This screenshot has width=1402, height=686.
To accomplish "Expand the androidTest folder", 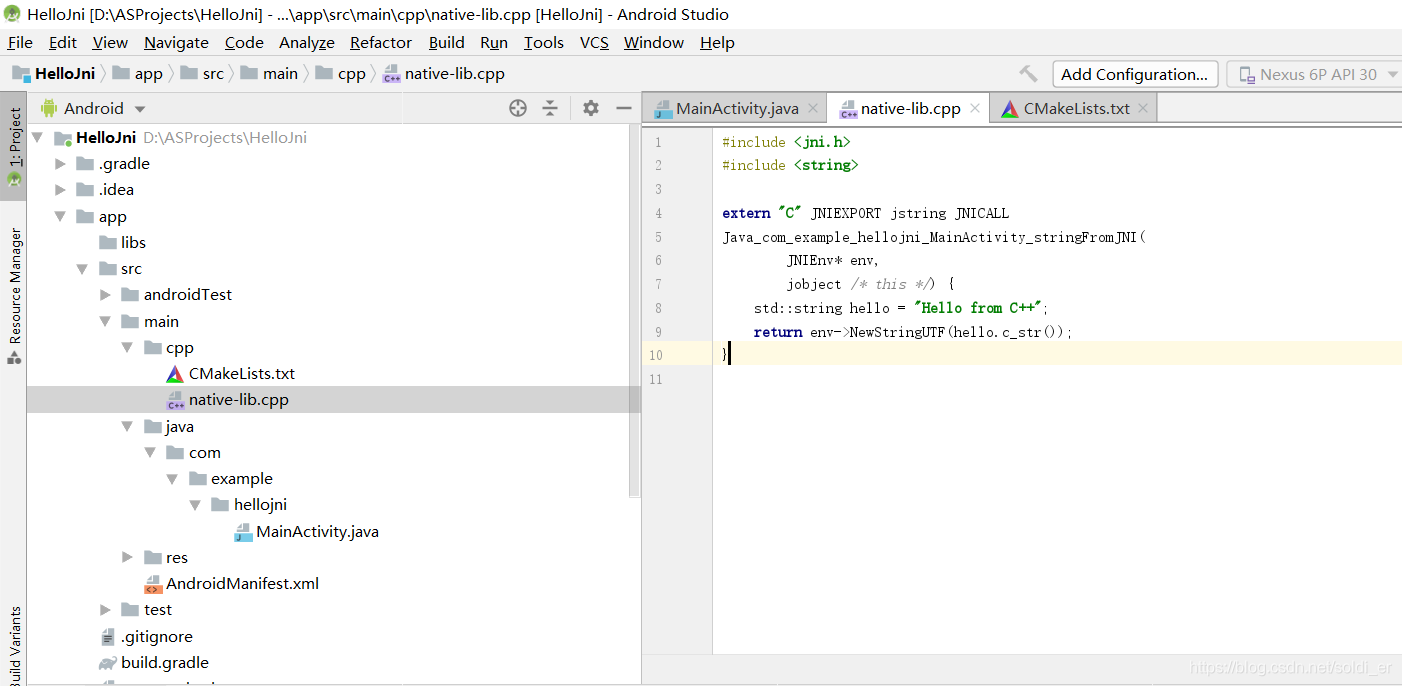I will 106,295.
